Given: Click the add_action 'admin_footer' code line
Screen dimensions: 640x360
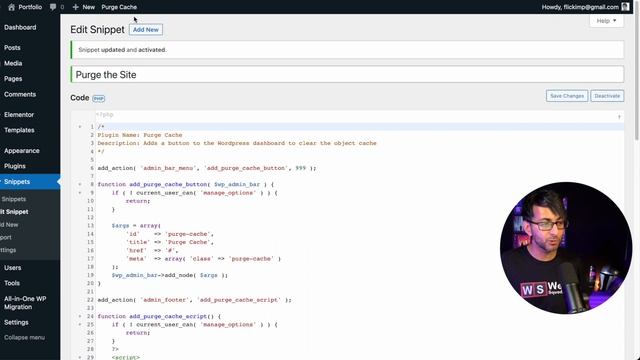Looking at the screenshot, I should pos(194,300).
